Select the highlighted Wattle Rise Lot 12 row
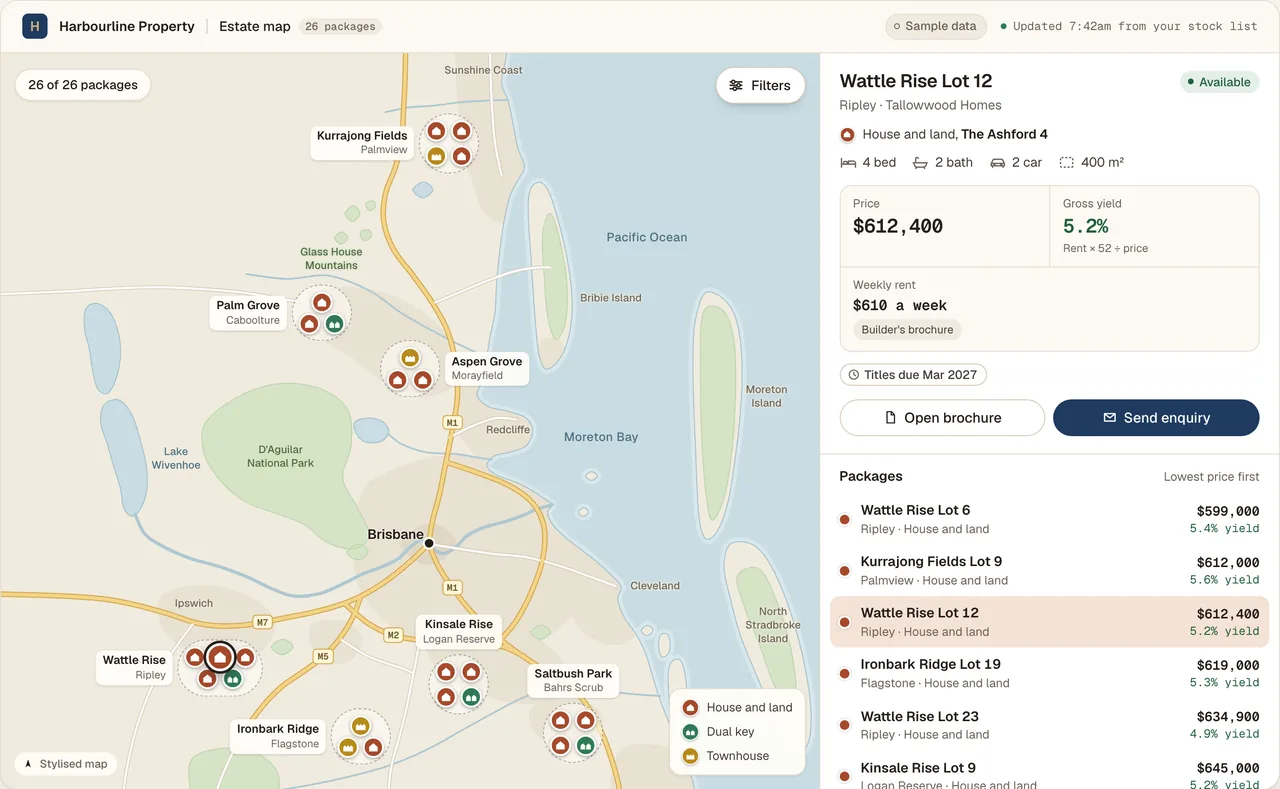Image resolution: width=1280 pixels, height=789 pixels. point(1050,622)
